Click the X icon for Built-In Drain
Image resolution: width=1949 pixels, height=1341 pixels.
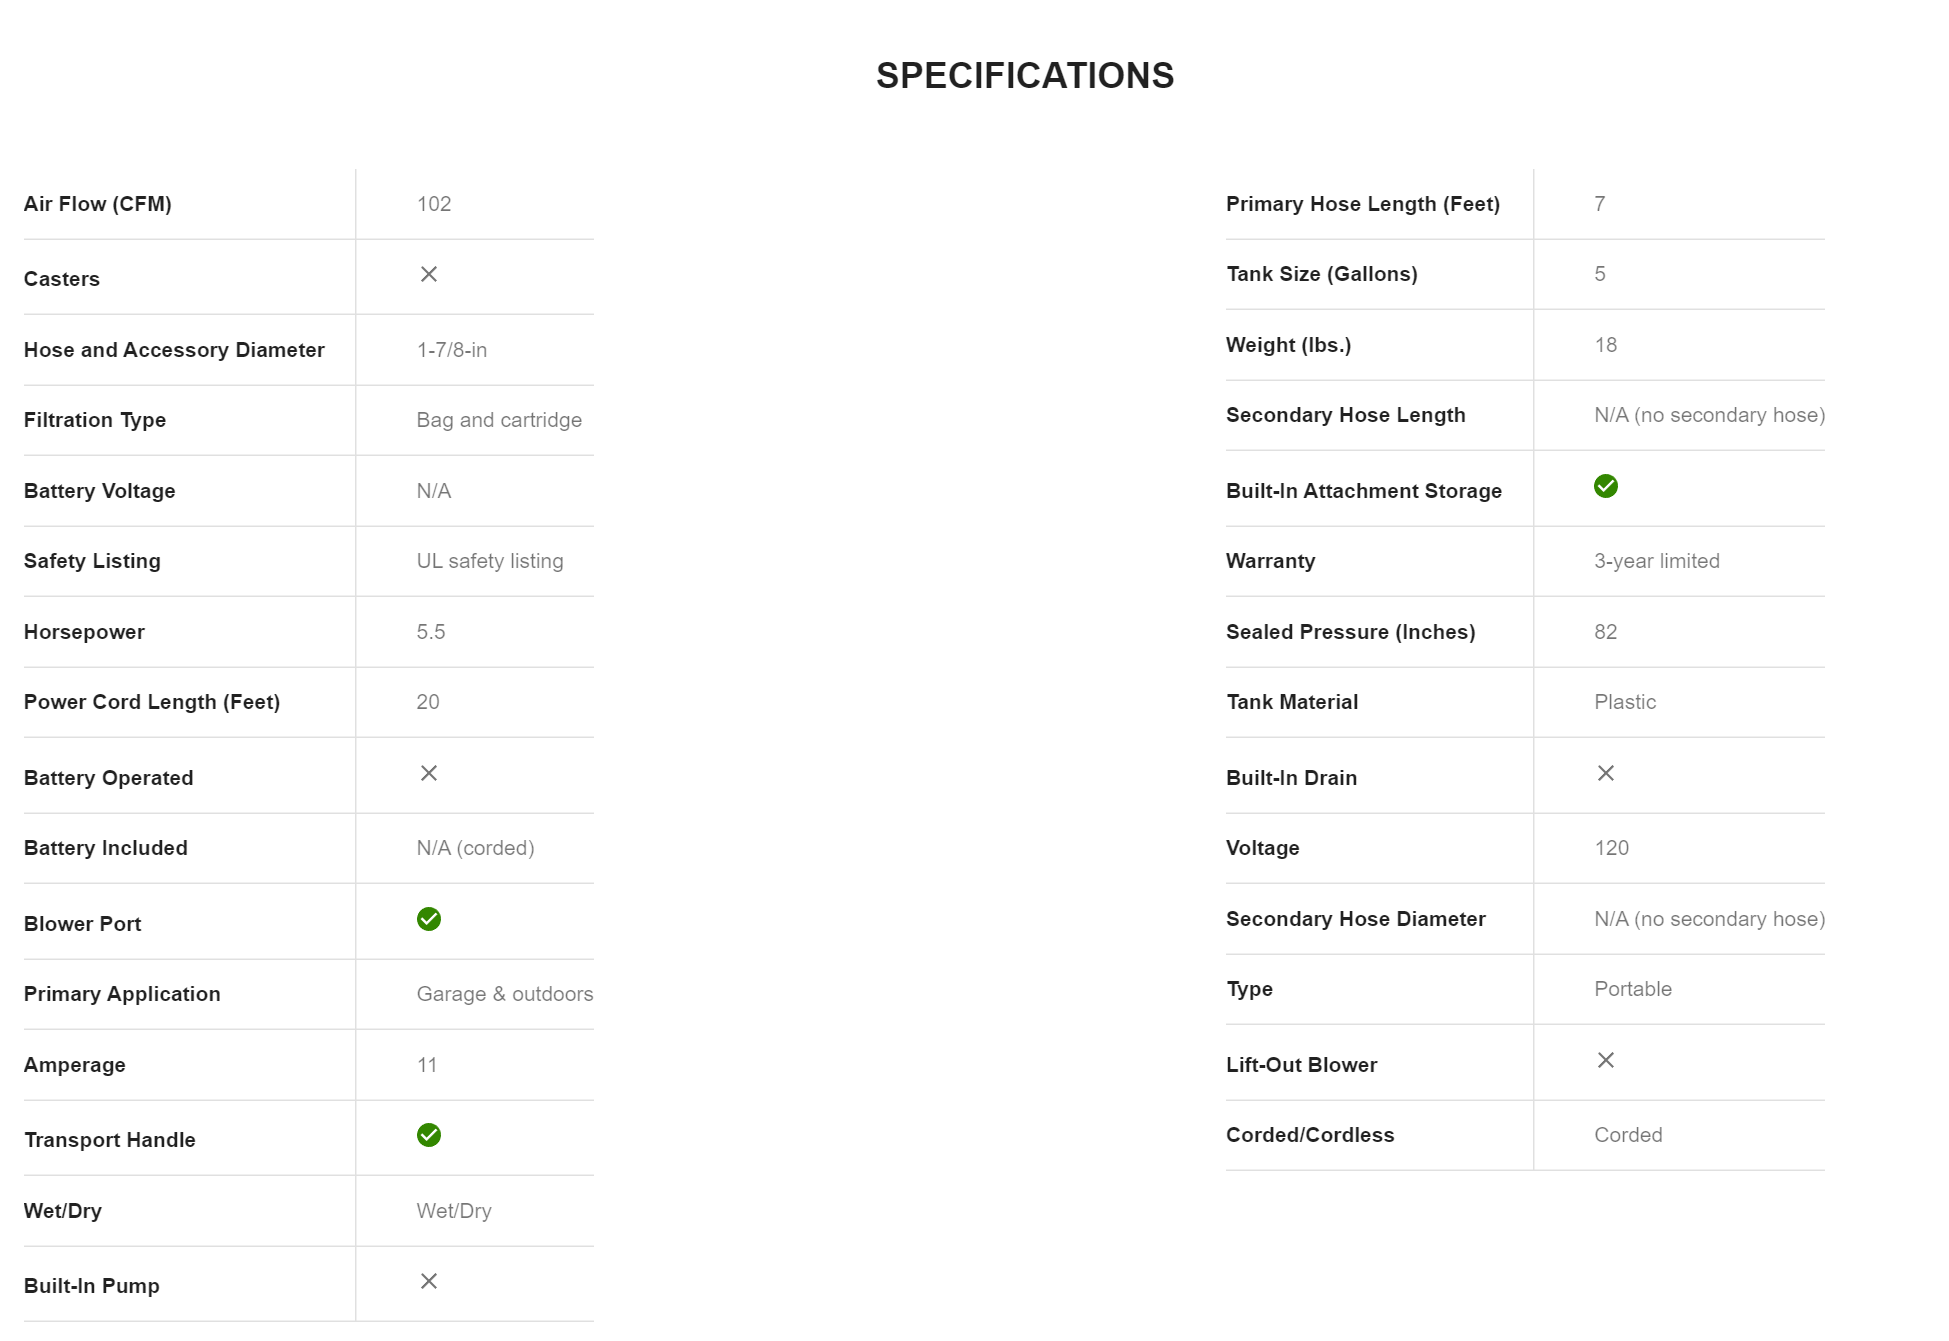(1605, 773)
